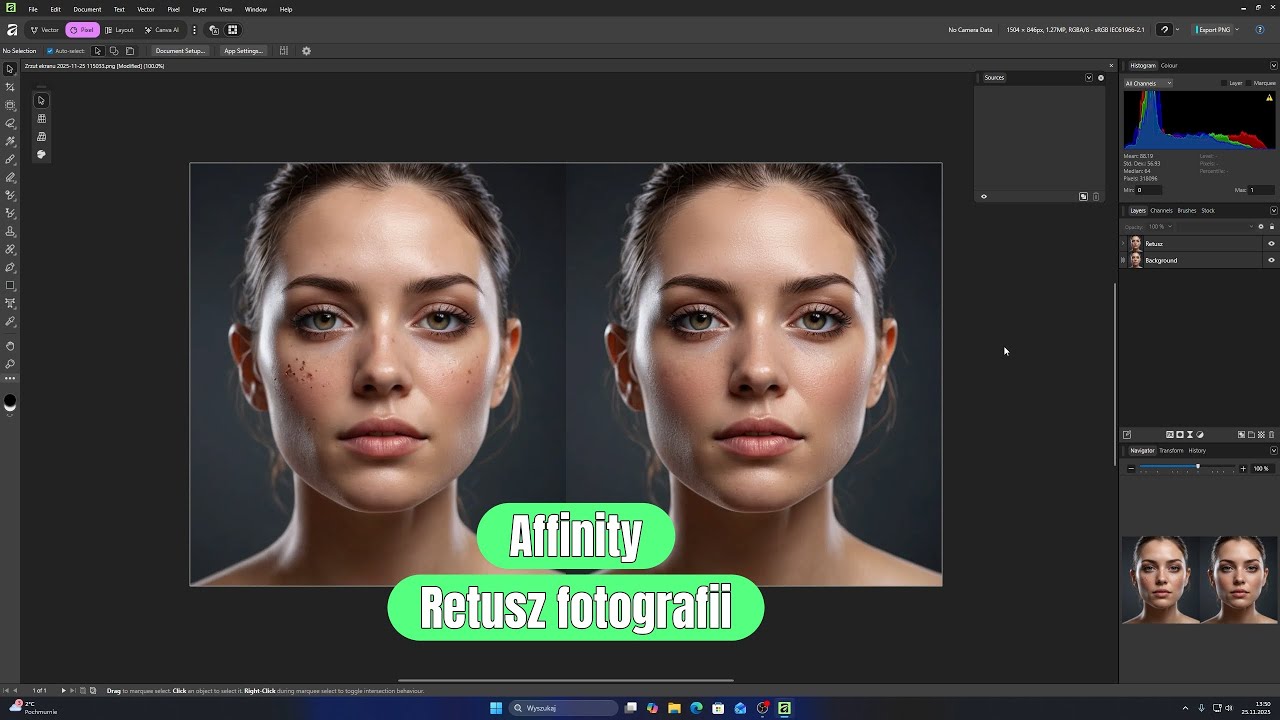Toggle the Auto-select checkbox

(x=50, y=51)
